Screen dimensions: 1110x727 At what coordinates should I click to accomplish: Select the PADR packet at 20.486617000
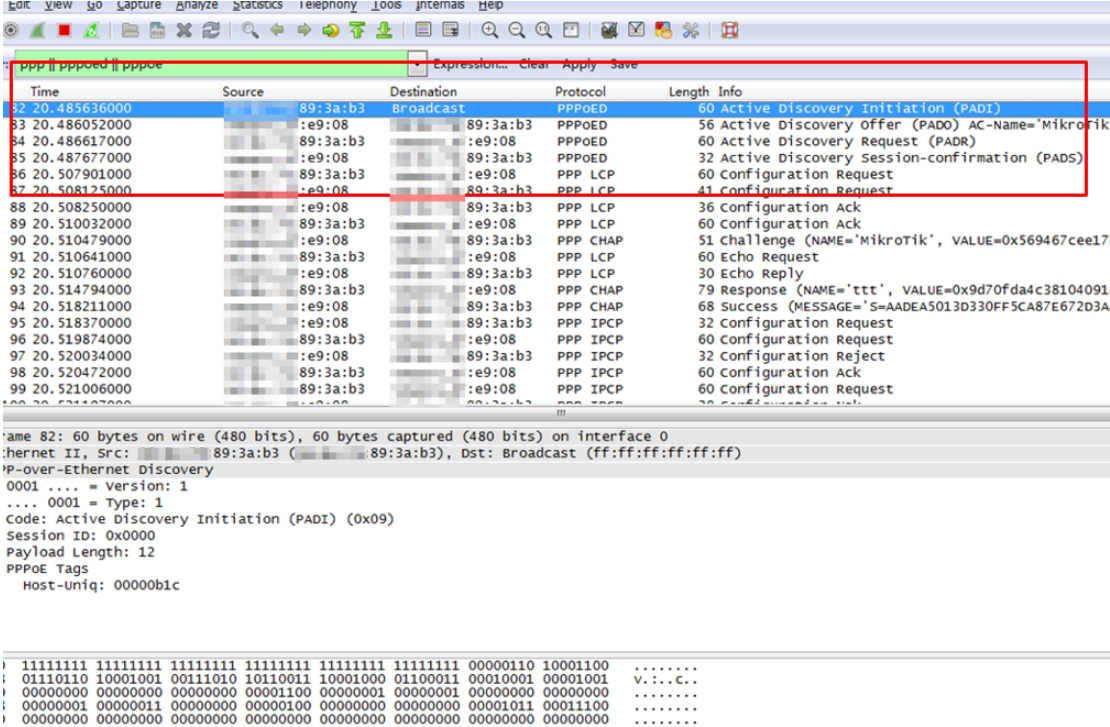point(556,141)
